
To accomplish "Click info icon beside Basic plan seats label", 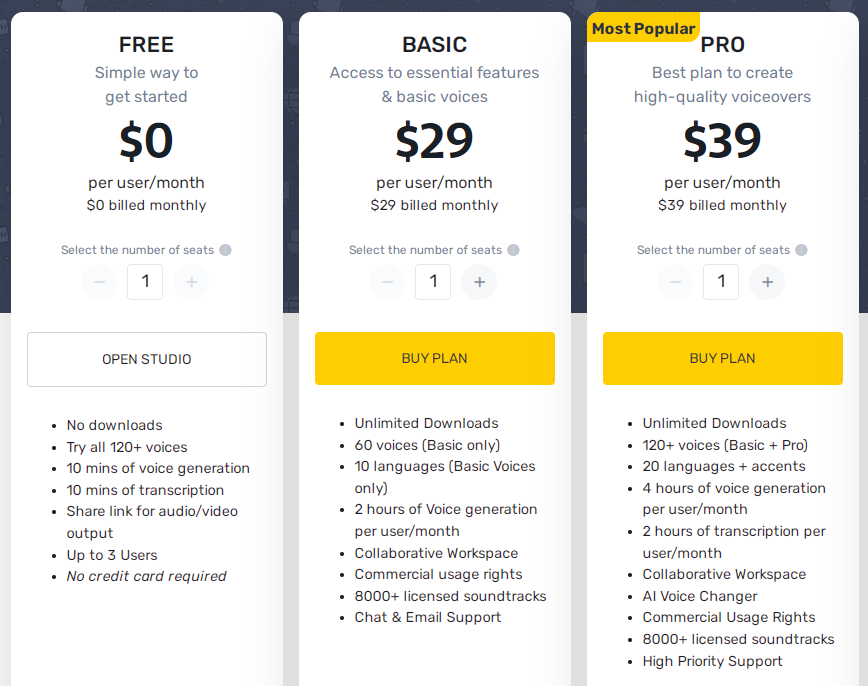I will (513, 250).
